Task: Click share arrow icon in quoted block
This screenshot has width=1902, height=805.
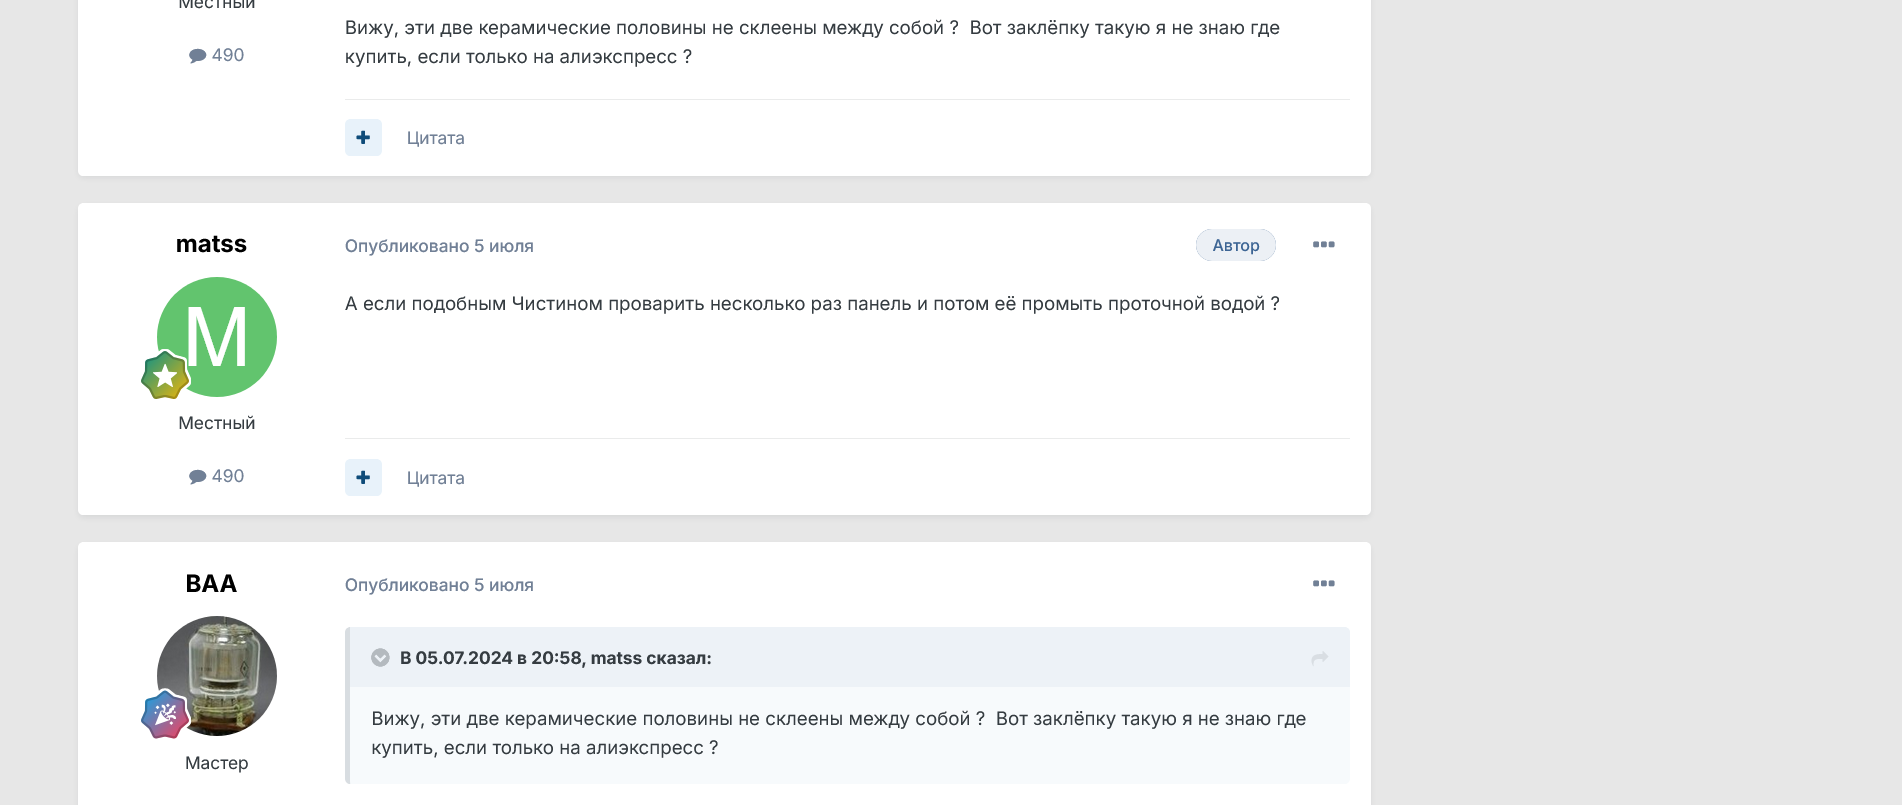Action: [x=1319, y=658]
